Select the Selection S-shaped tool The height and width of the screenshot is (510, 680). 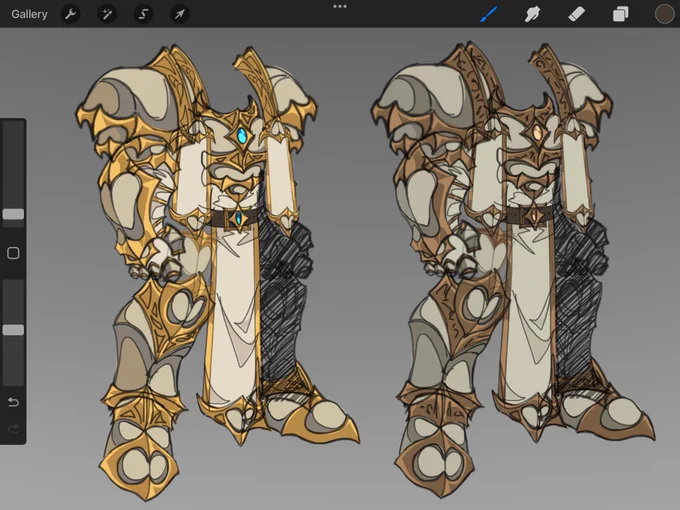(x=143, y=14)
